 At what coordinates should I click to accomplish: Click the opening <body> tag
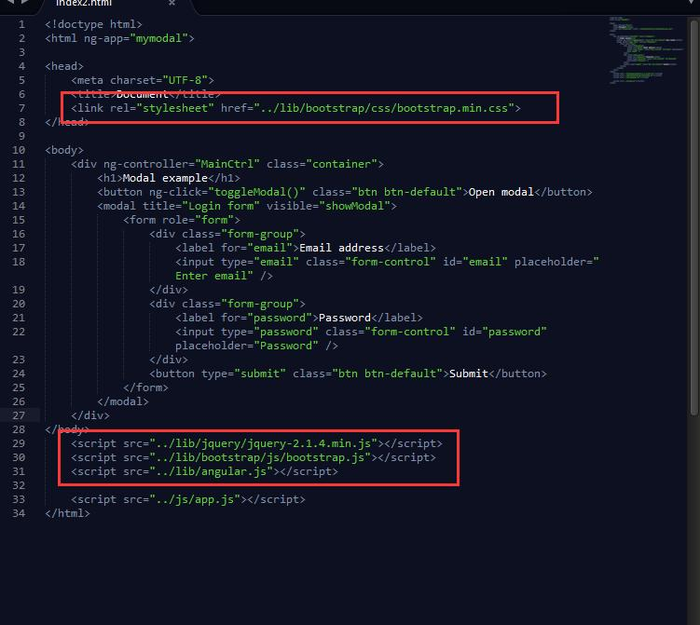(x=64, y=150)
